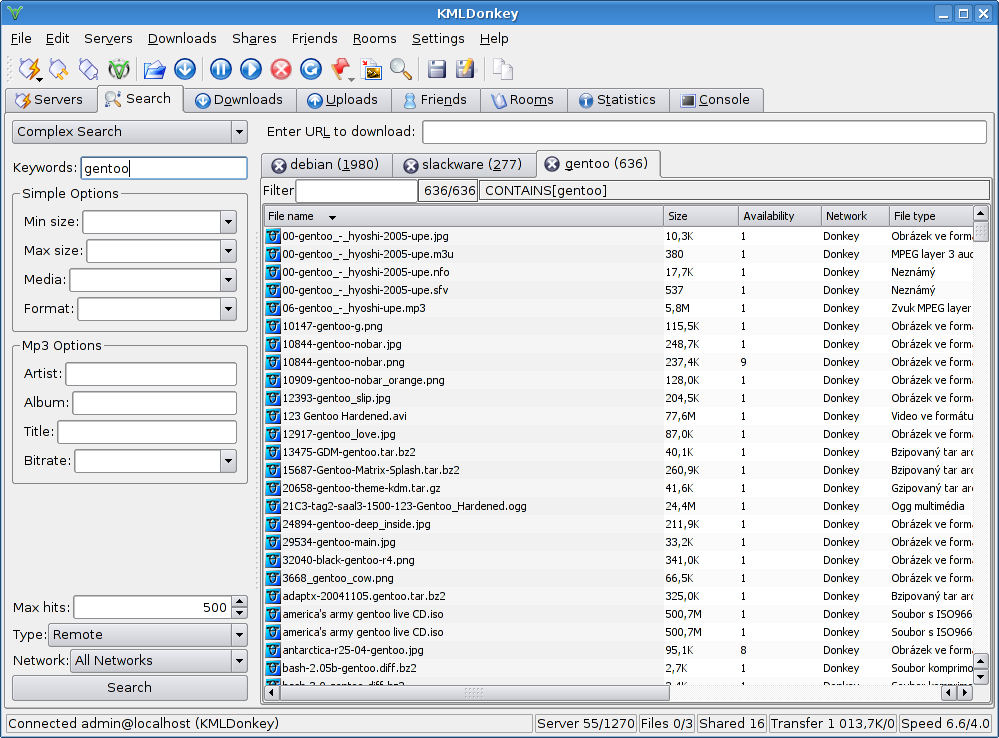Sort results by the Availability column header

pos(779,216)
